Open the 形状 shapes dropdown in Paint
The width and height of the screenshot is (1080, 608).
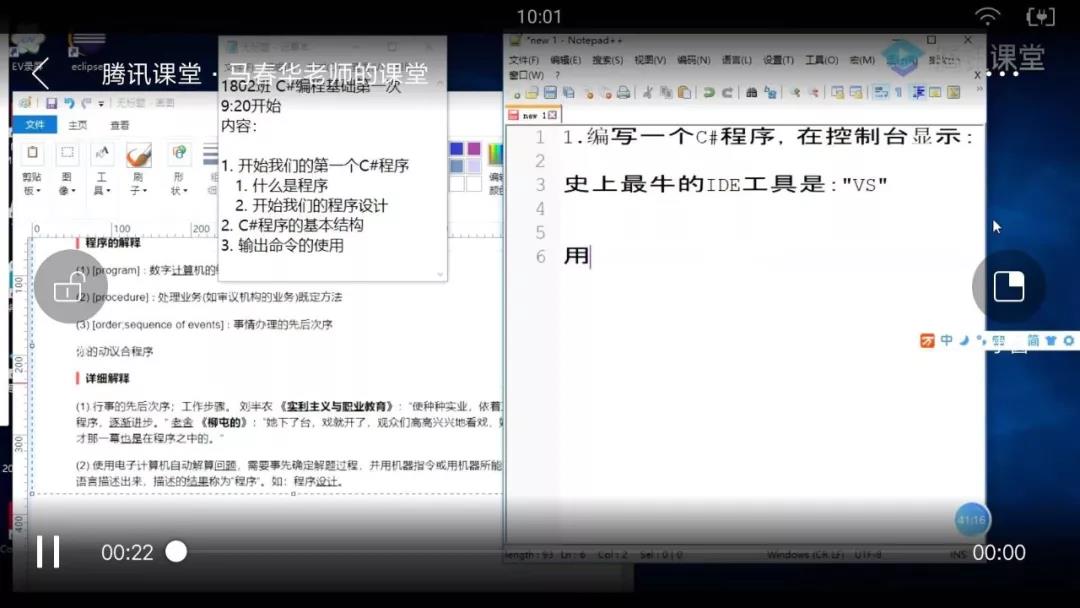tap(178, 184)
